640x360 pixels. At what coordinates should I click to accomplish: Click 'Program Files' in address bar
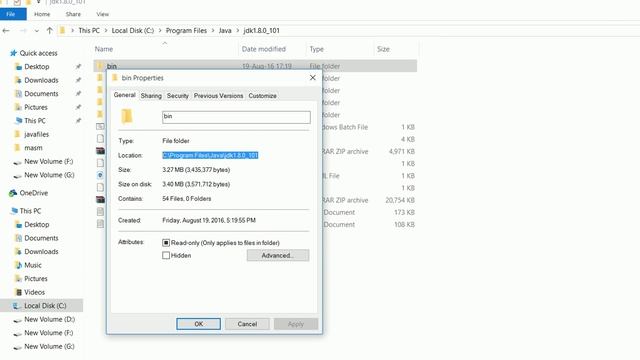pyautogui.click(x=186, y=31)
